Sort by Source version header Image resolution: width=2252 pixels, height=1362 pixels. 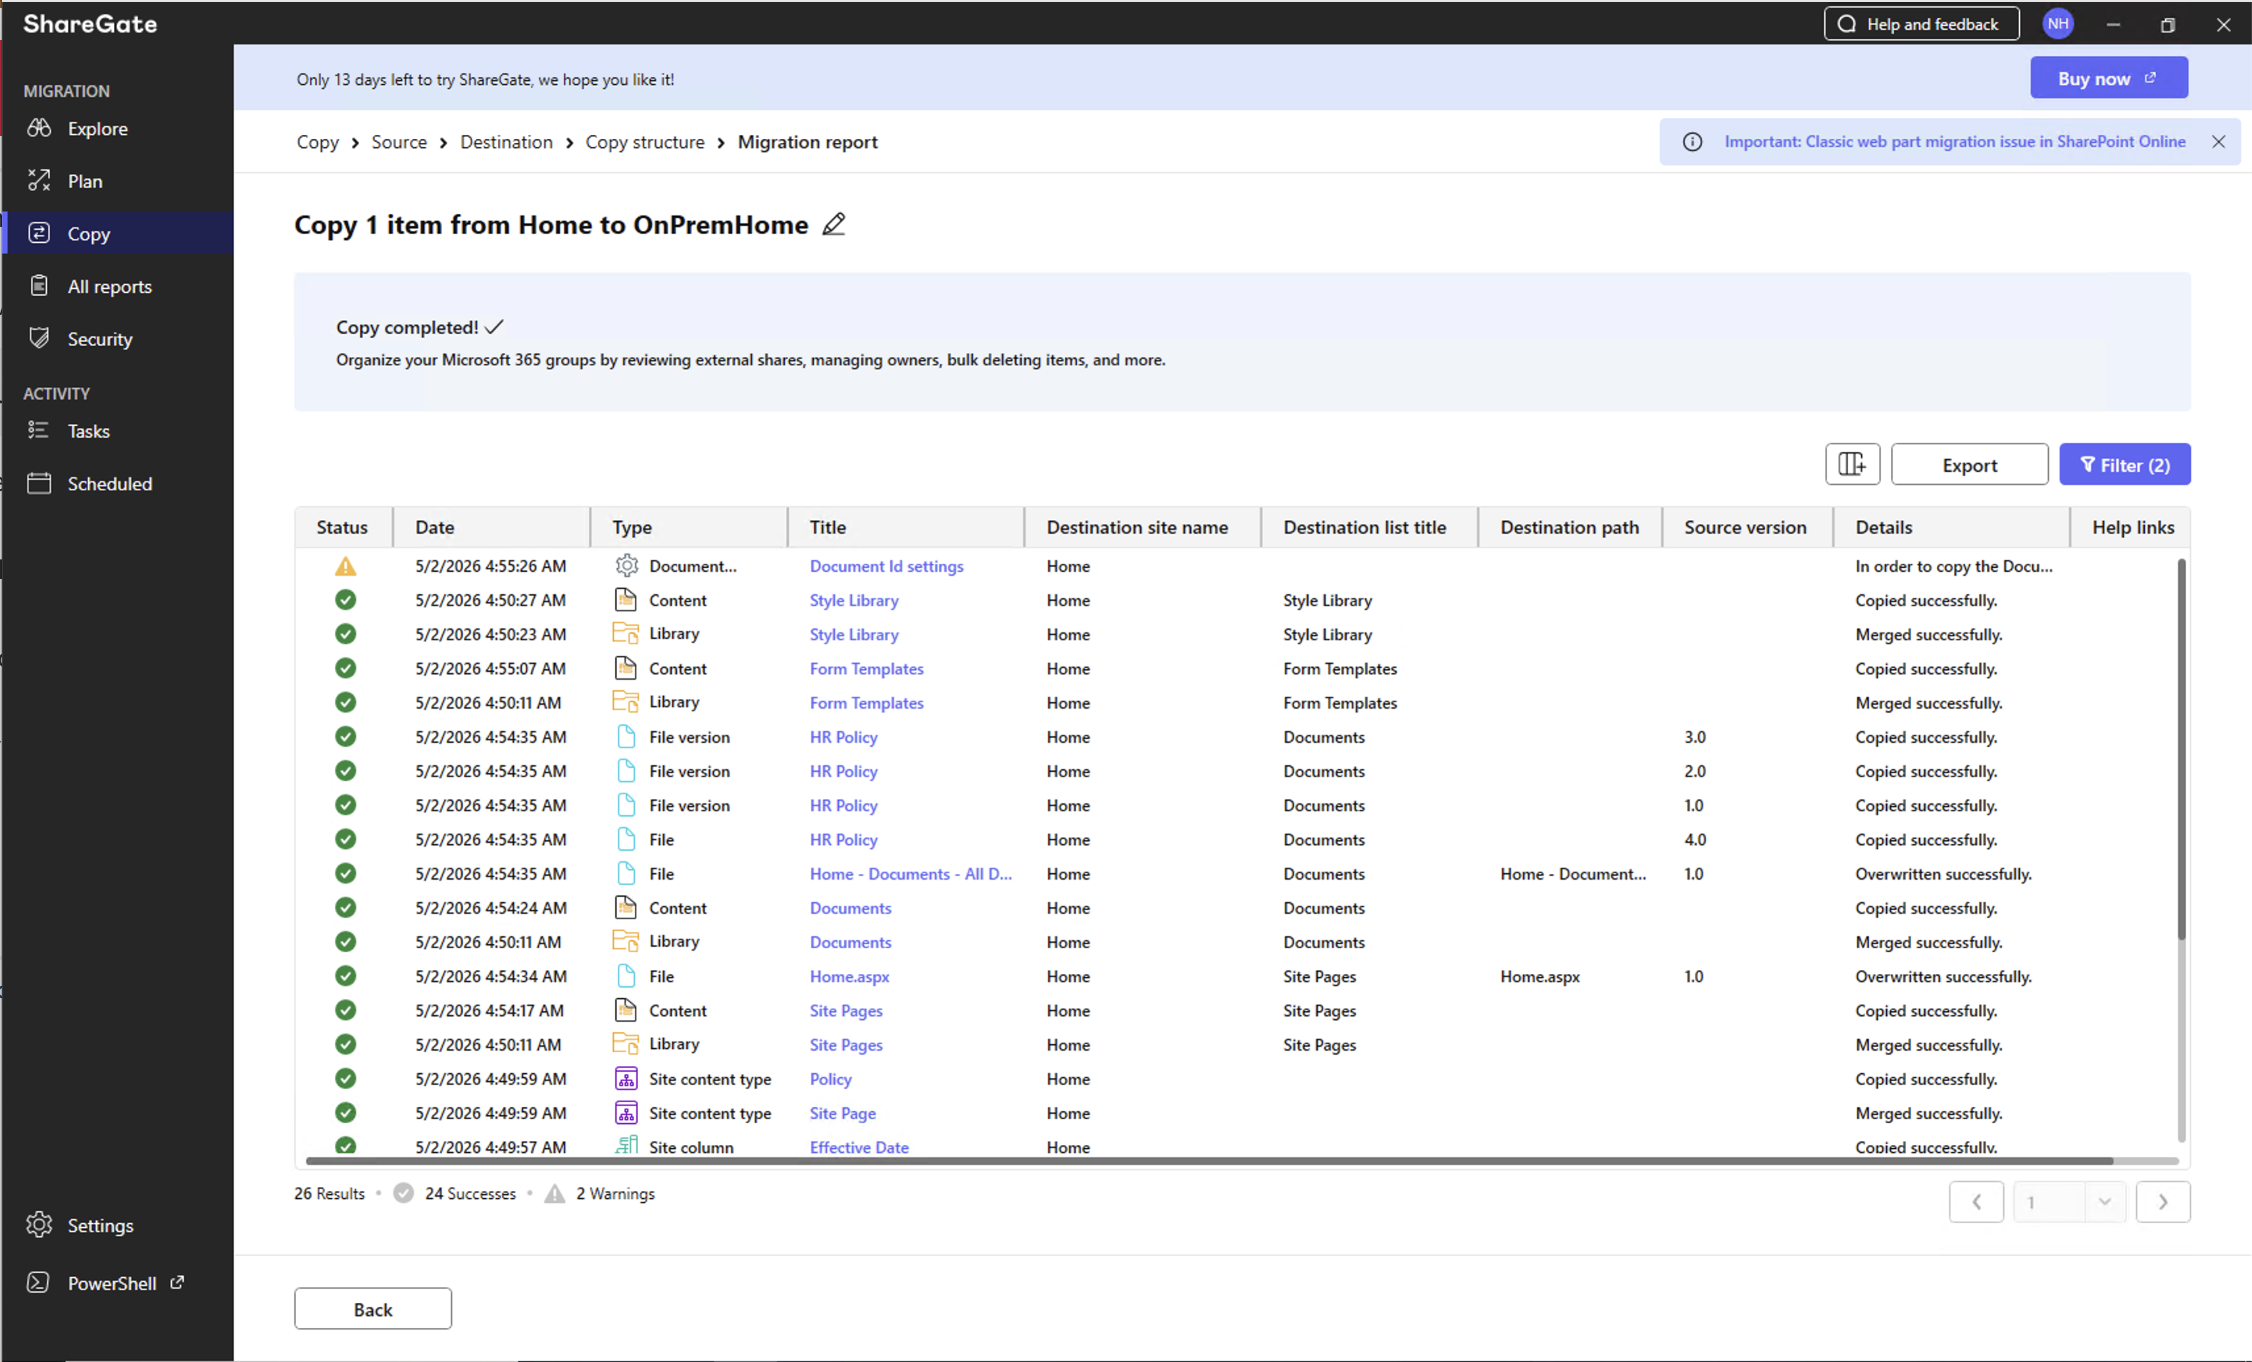[1747, 527]
